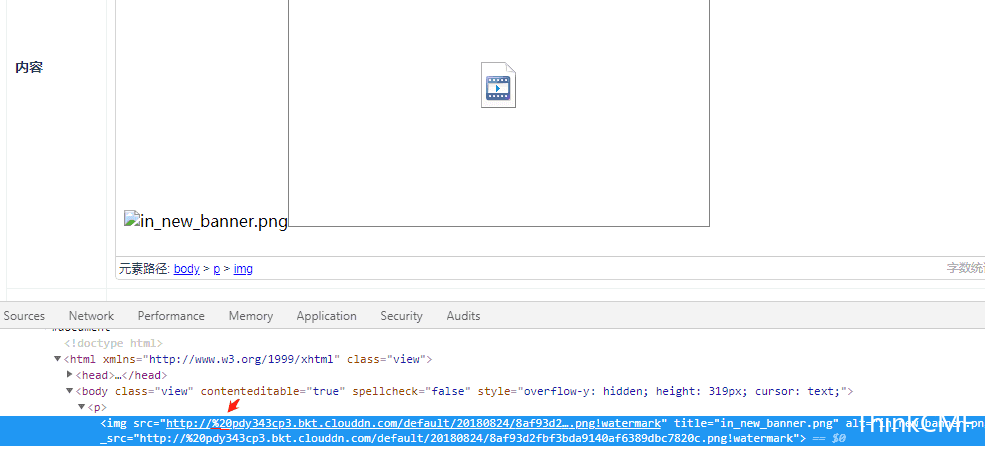Expand the head element node

70,375
